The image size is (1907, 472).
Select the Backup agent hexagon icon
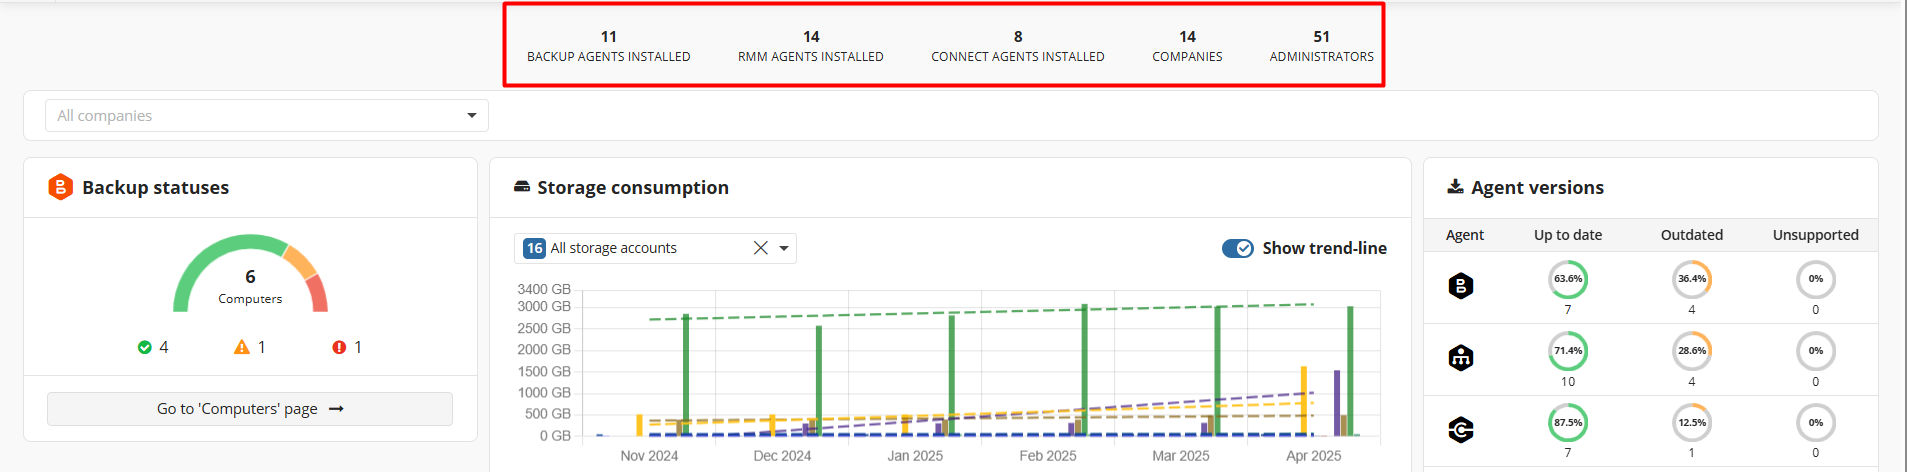click(x=1461, y=286)
